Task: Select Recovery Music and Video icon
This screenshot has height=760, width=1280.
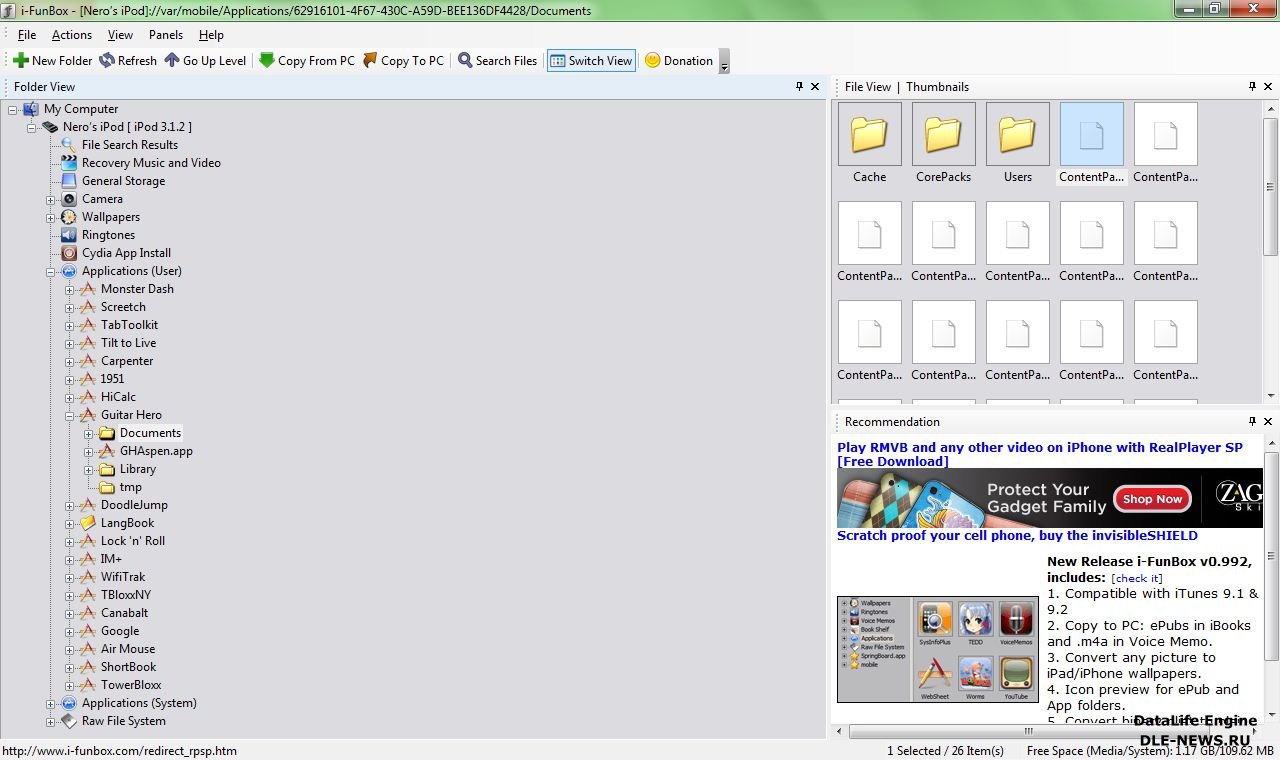Action: 69,163
